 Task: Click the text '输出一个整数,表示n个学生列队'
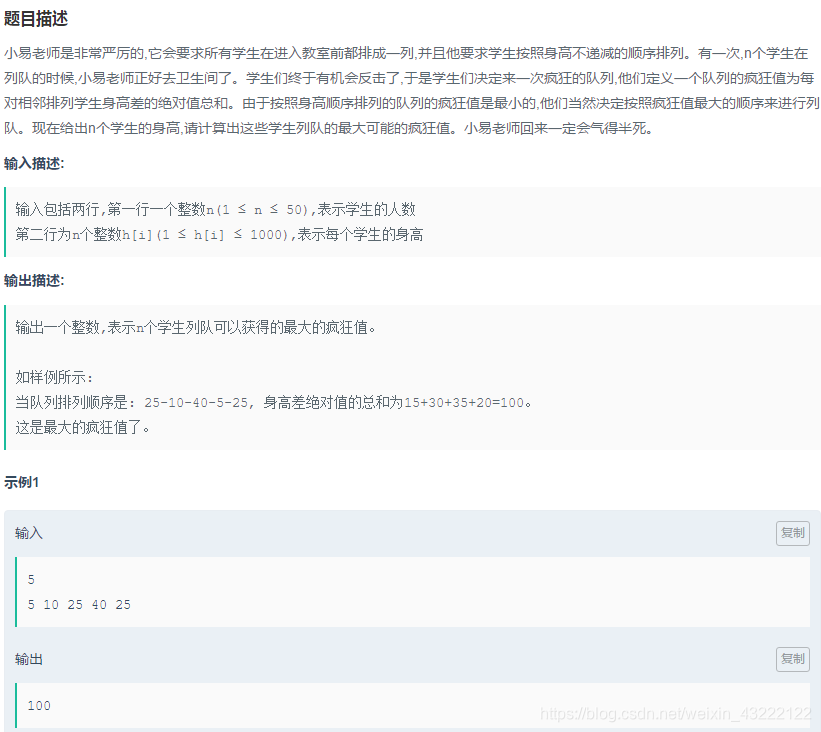coord(114,327)
